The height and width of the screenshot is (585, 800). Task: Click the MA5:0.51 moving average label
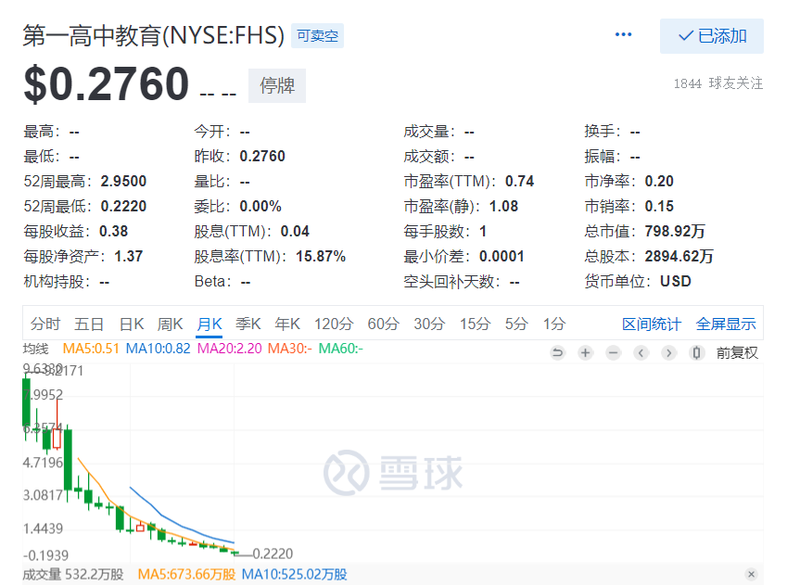[91, 349]
